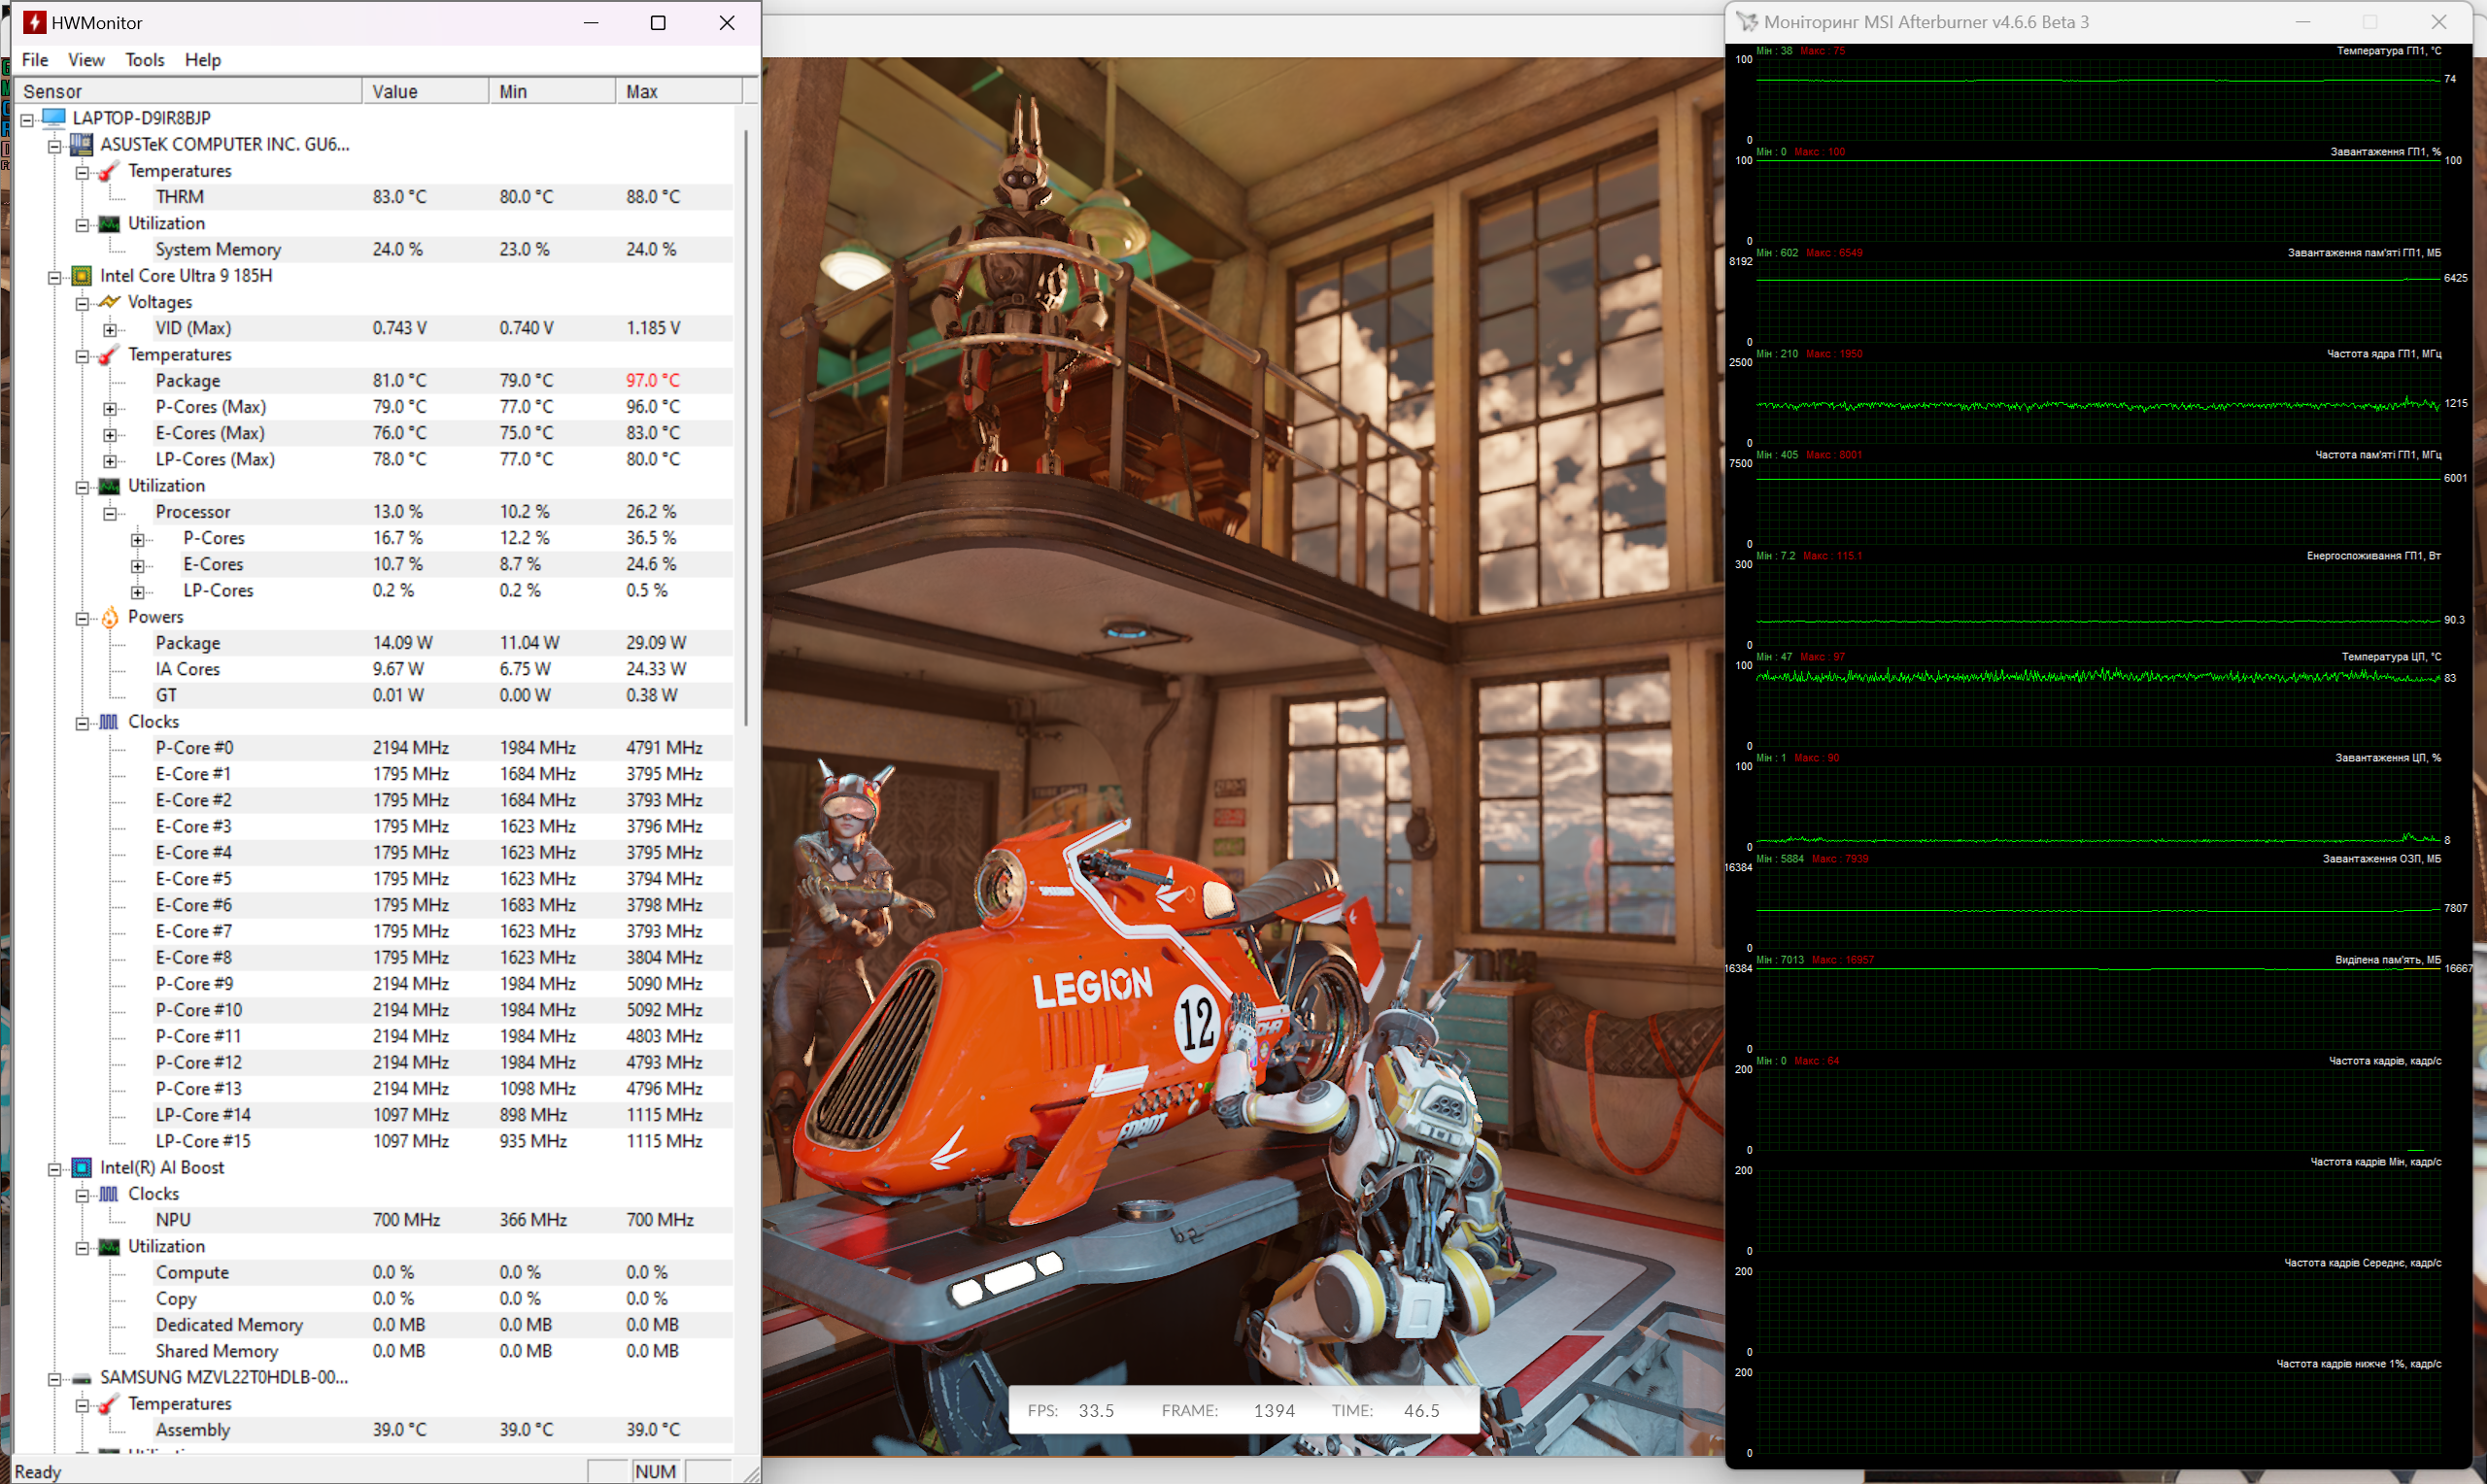The image size is (2487, 1484).
Task: Click the Utilization chart icon under Intel Core Ultra
Action: (109, 485)
